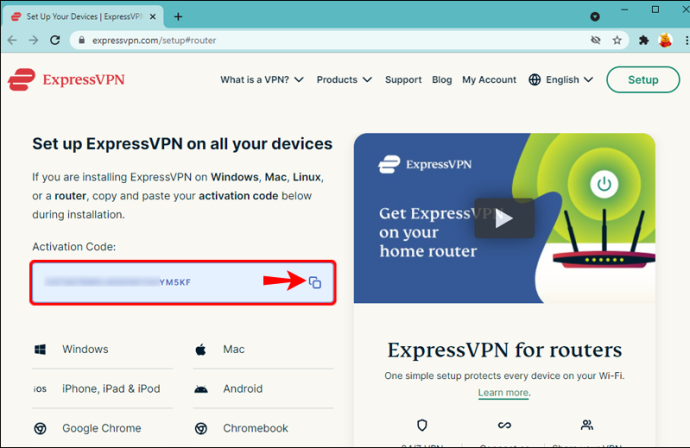The image size is (690, 448).
Task: Click the ExpressVPN for routers heading
Action: pos(504,350)
